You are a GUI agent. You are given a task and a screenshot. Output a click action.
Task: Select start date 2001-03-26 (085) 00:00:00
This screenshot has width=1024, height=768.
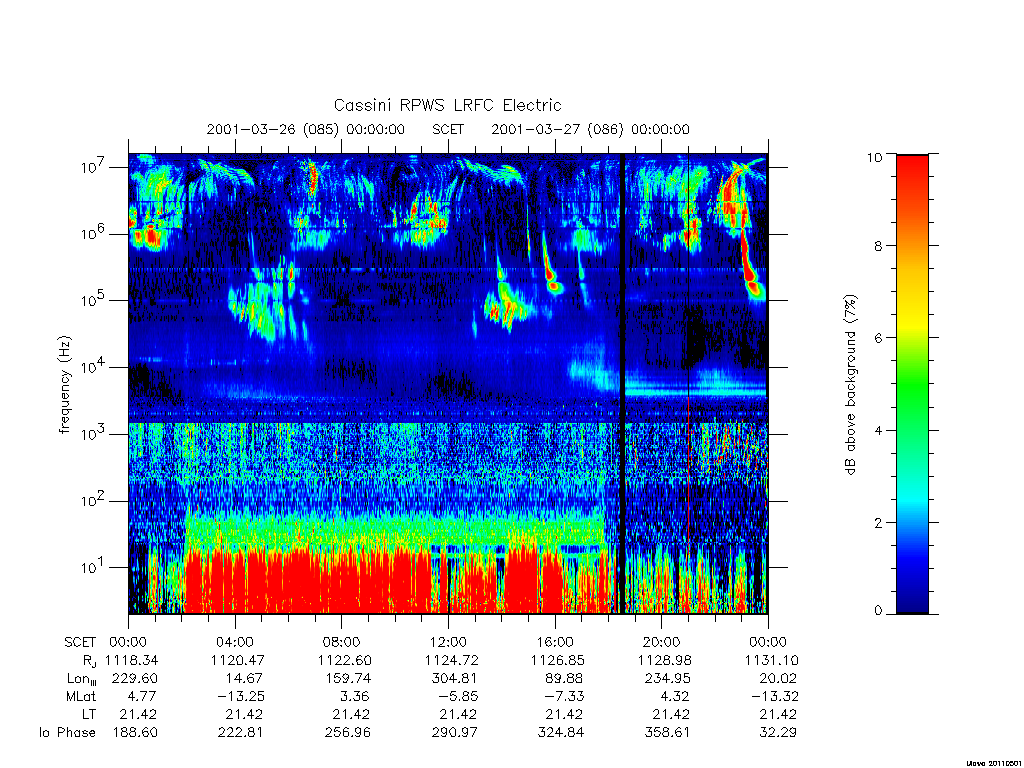click(x=306, y=129)
